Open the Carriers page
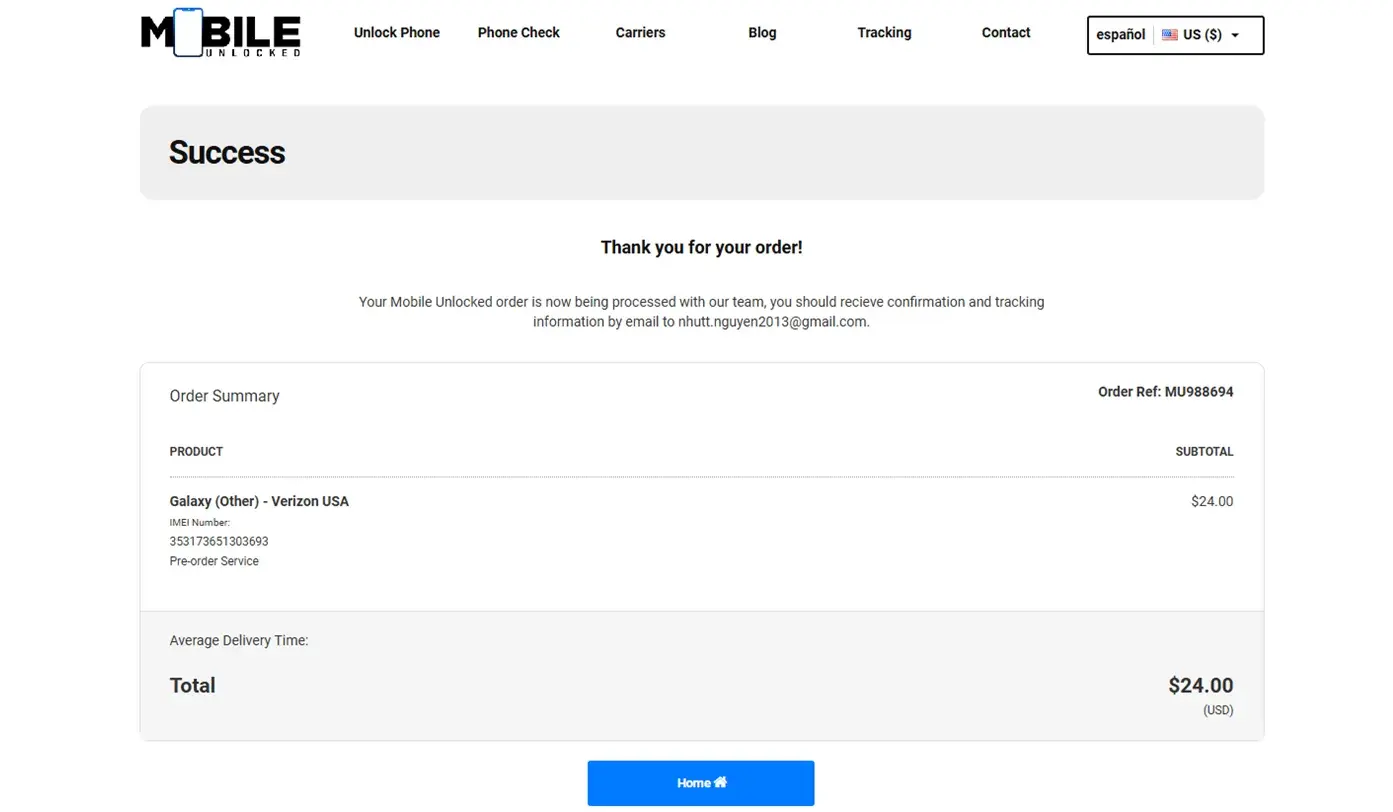 (640, 33)
